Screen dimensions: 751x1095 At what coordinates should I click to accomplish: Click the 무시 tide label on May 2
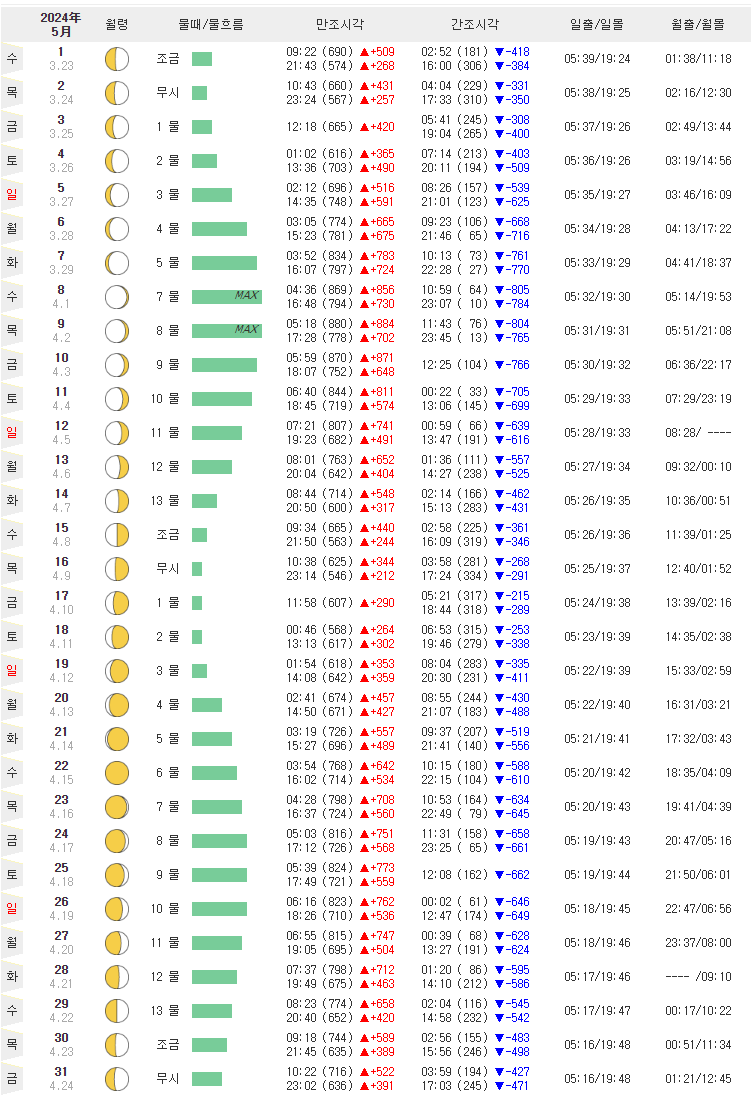tap(168, 93)
